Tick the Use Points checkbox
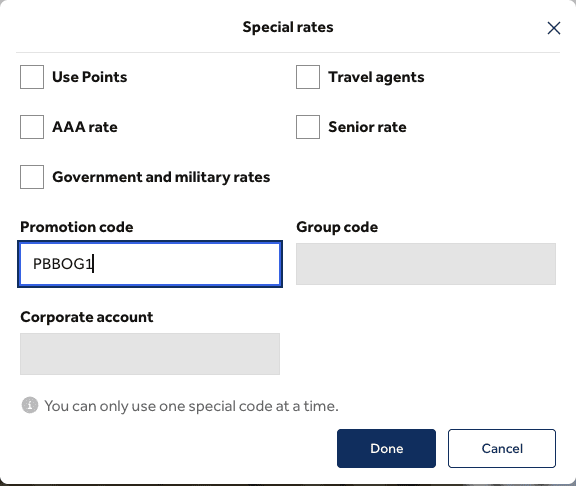Viewport: 576px width, 486px height. (32, 77)
